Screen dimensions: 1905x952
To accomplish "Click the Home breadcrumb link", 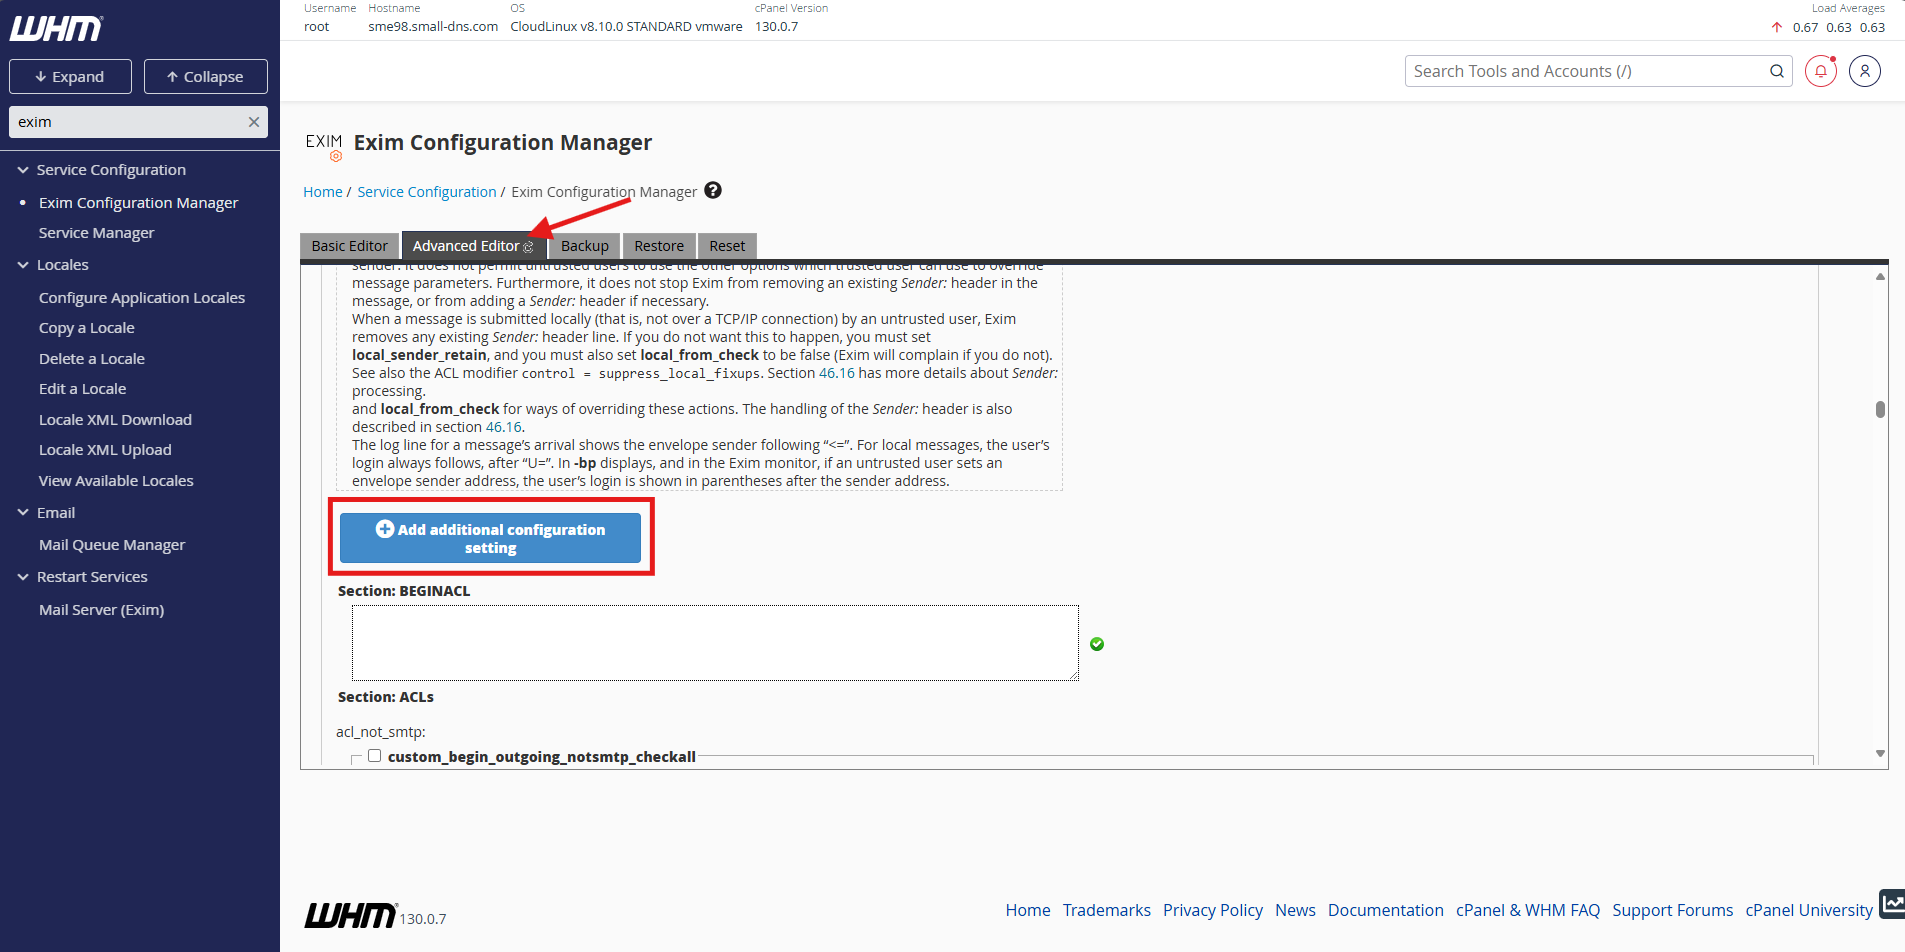I will tap(323, 192).
